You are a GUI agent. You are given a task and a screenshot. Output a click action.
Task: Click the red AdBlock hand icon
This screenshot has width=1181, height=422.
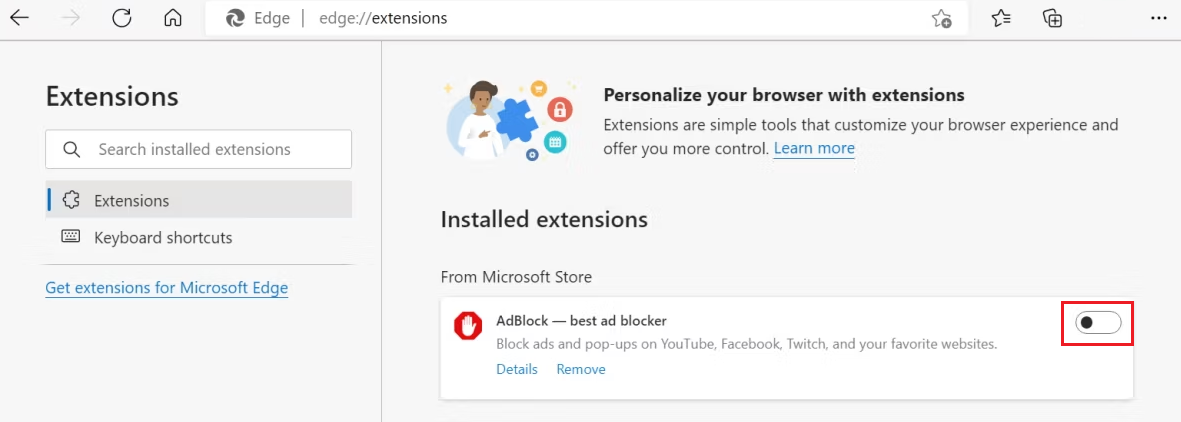coord(468,326)
